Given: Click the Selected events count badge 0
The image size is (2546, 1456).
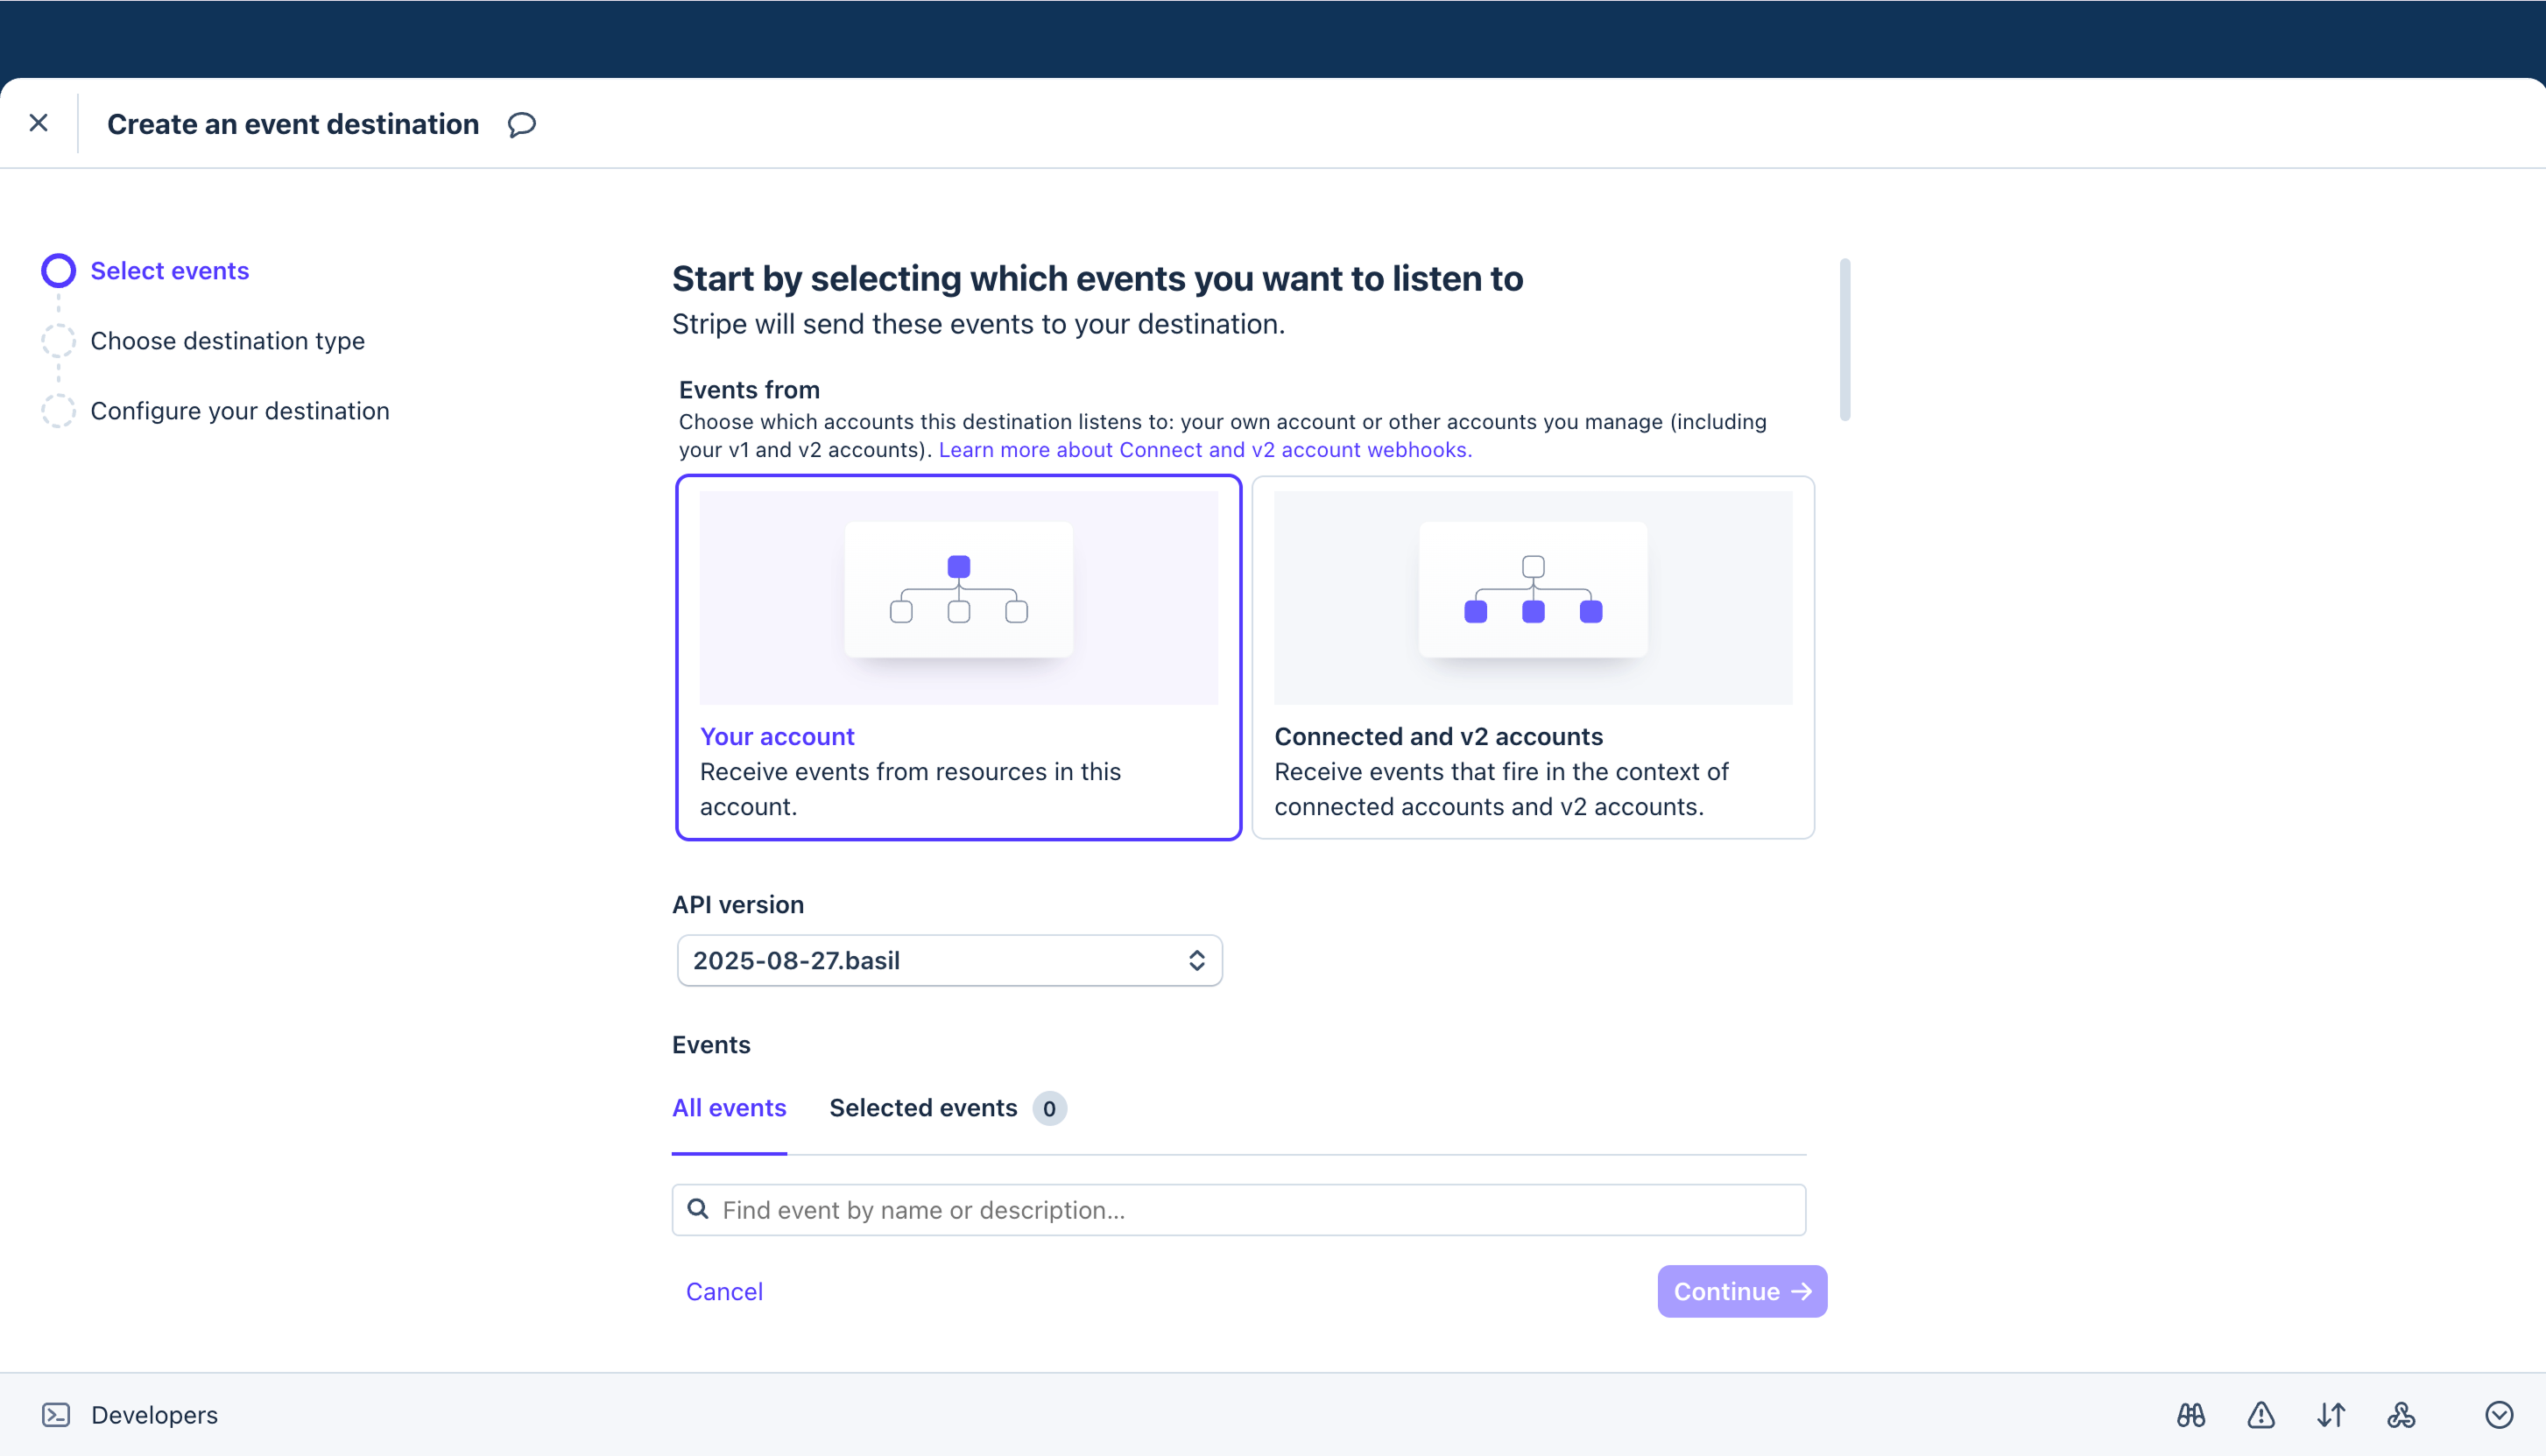Looking at the screenshot, I should point(1049,1108).
